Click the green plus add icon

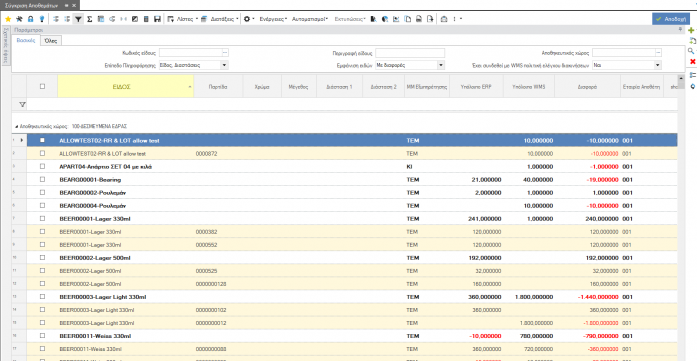click(x=691, y=30)
